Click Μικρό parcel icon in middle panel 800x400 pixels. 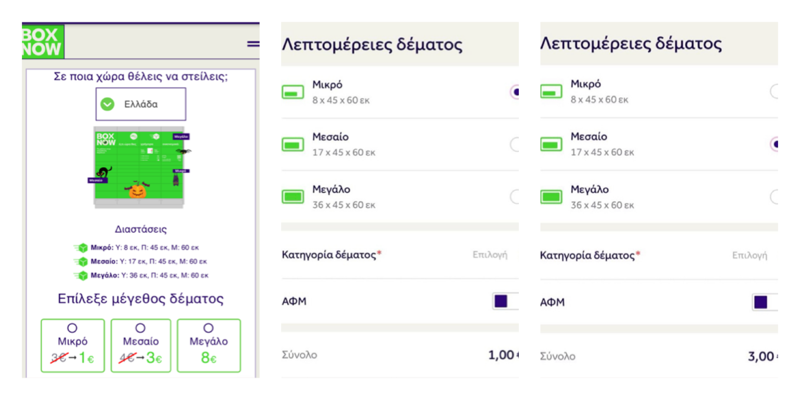point(293,92)
